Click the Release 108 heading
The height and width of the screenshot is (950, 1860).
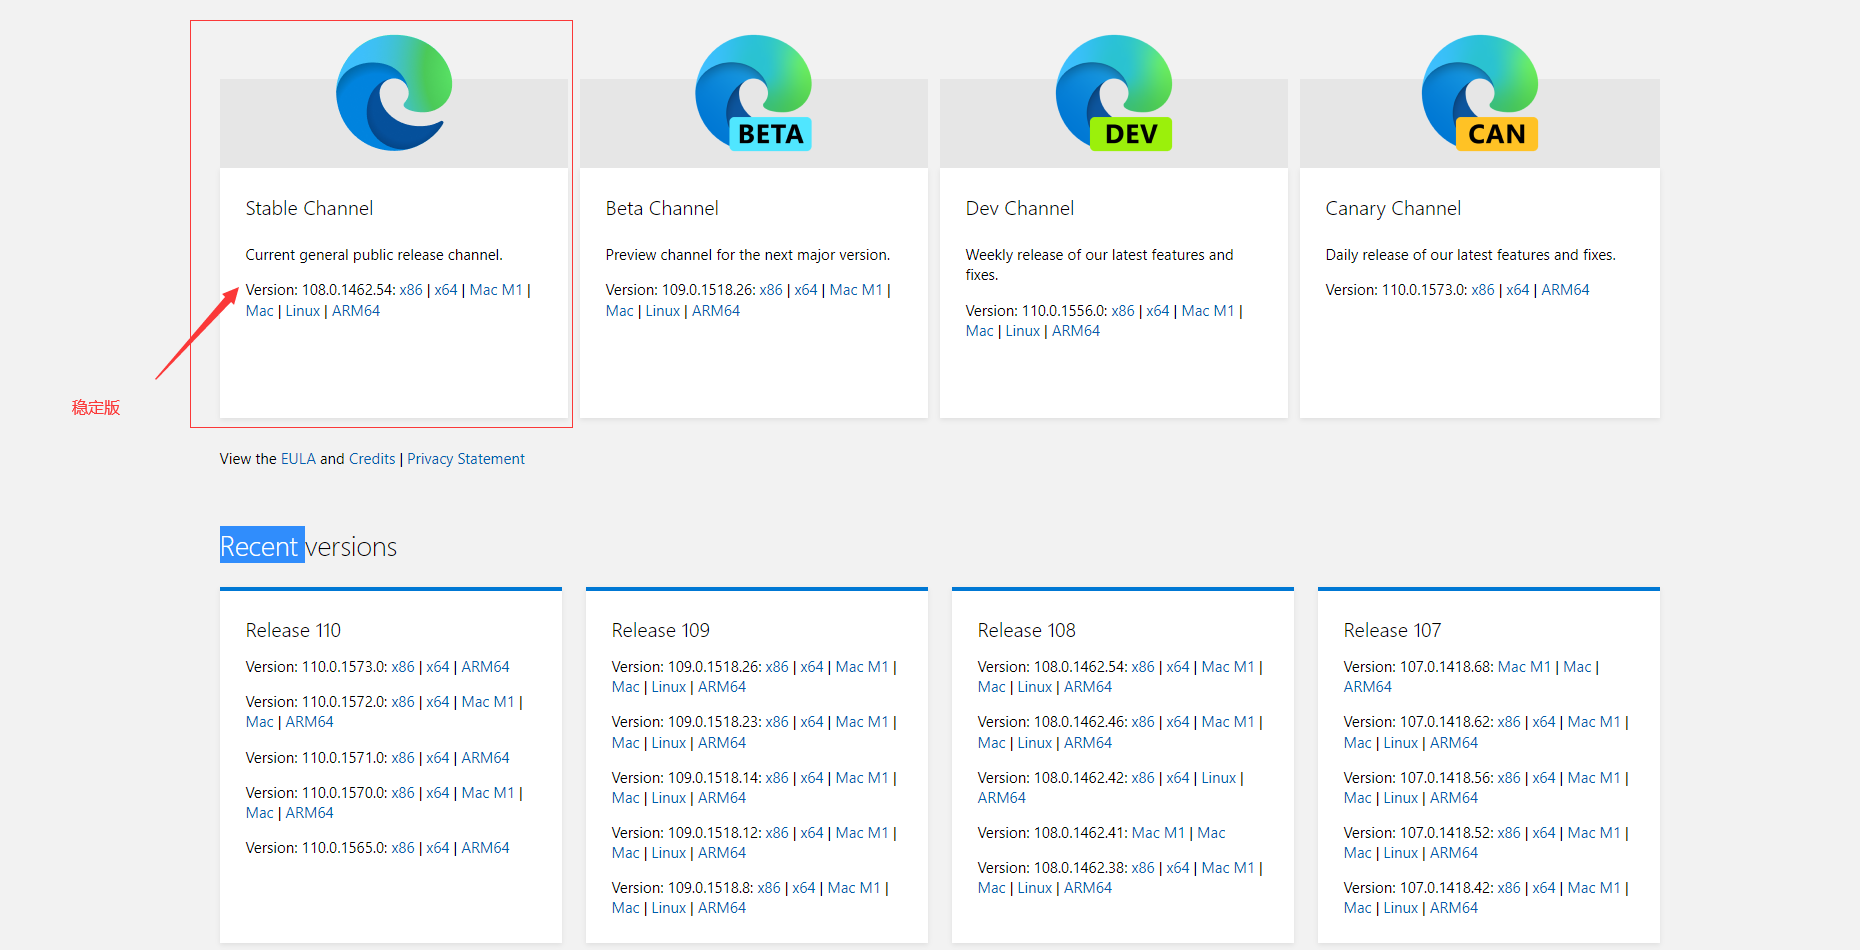(1026, 630)
